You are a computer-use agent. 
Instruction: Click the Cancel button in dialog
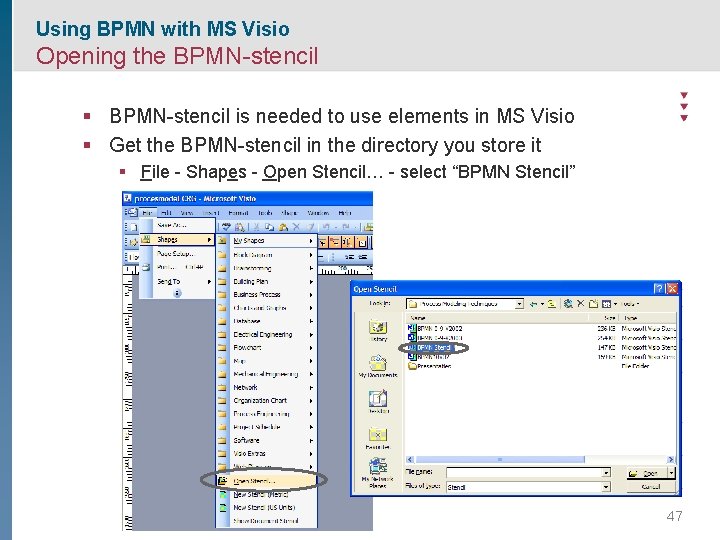click(651, 487)
